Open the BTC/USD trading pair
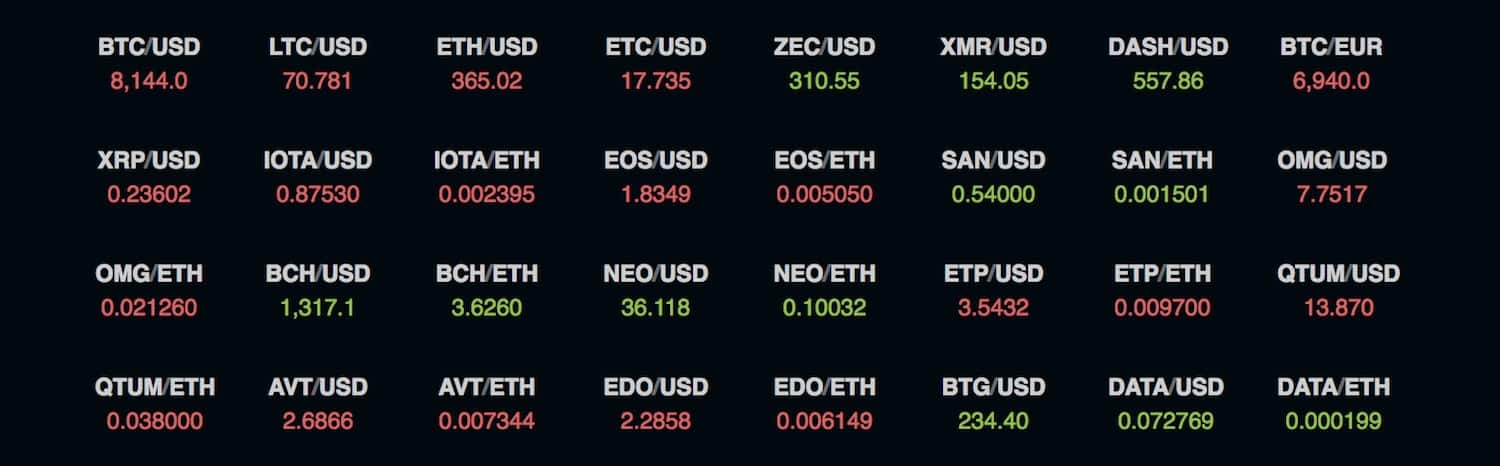This screenshot has height=466, width=1500. point(149,47)
